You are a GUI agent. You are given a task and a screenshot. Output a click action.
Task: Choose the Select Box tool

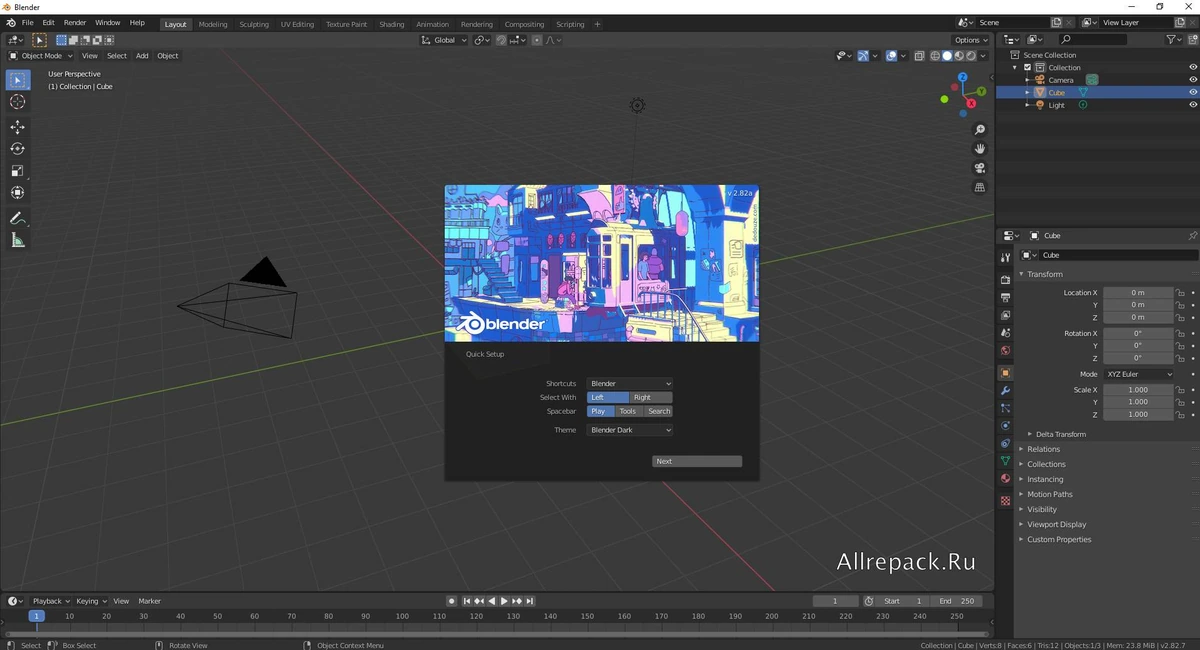pyautogui.click(x=17, y=80)
